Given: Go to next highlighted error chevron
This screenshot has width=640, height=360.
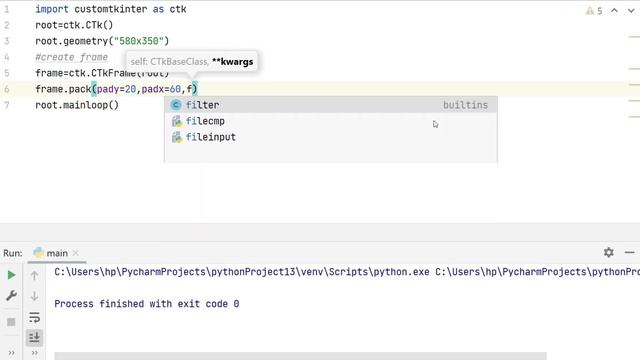Looking at the screenshot, I should [631, 11].
